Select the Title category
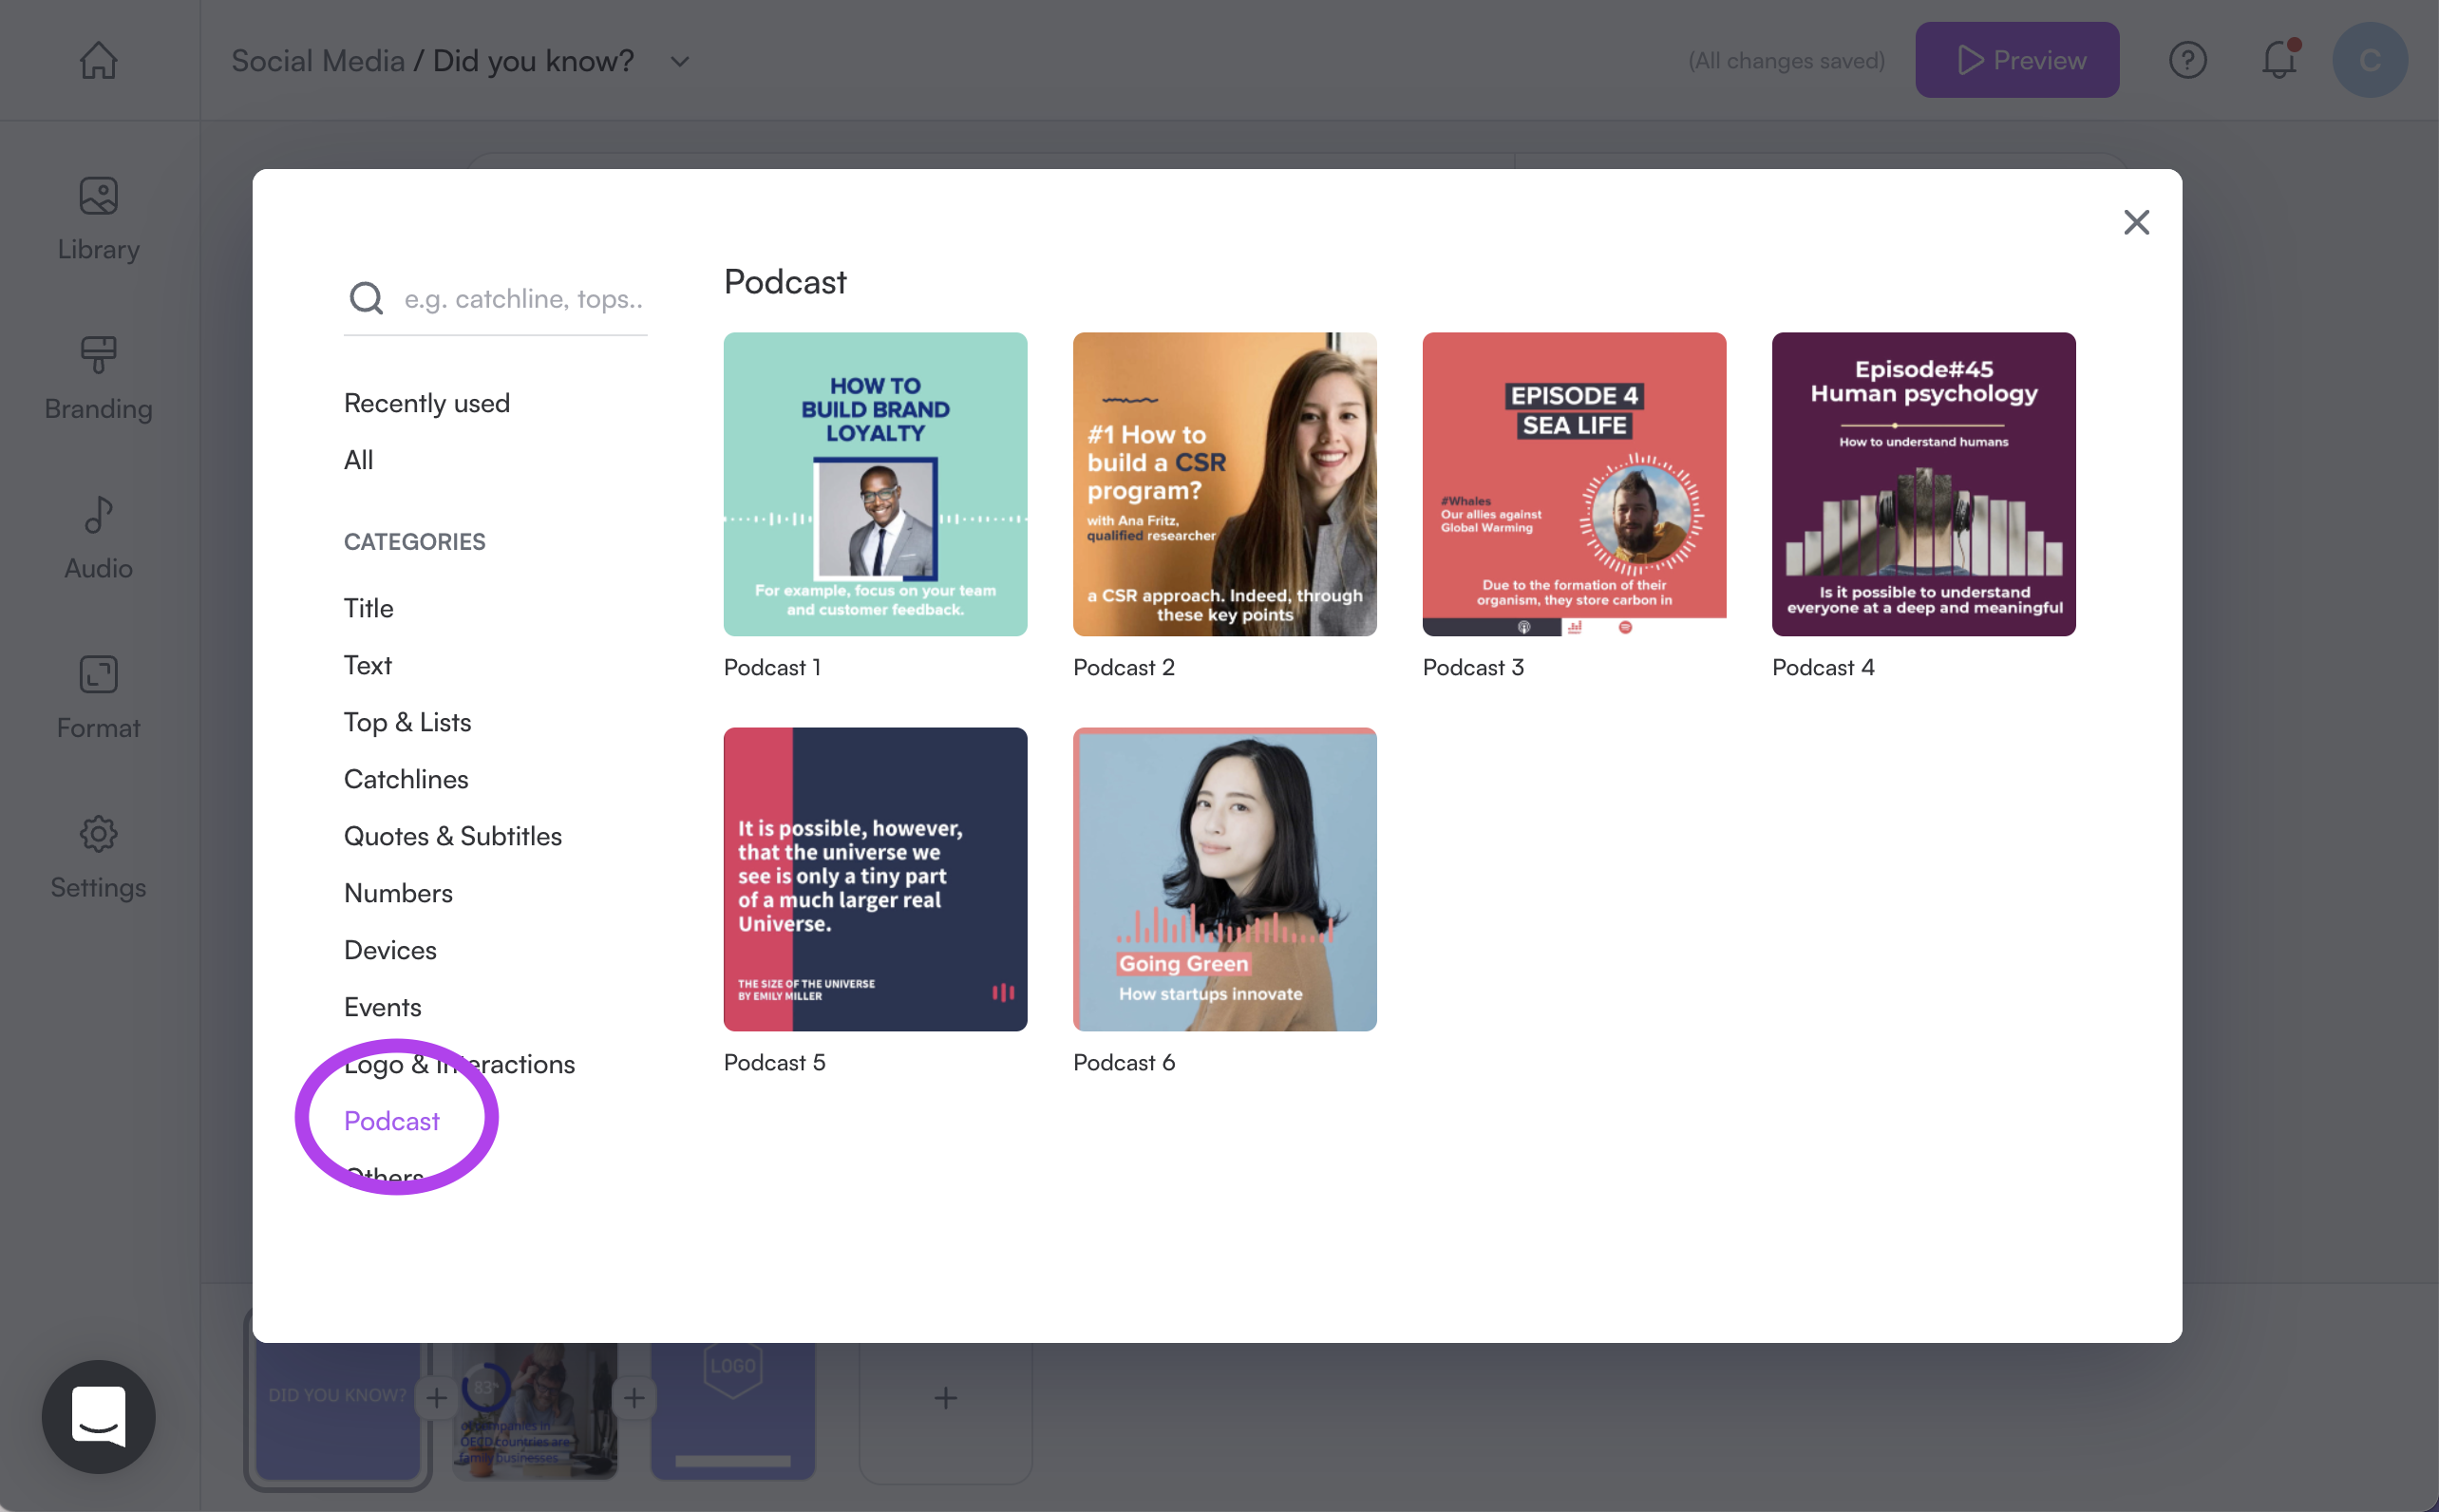The image size is (2439, 1512). [x=368, y=608]
